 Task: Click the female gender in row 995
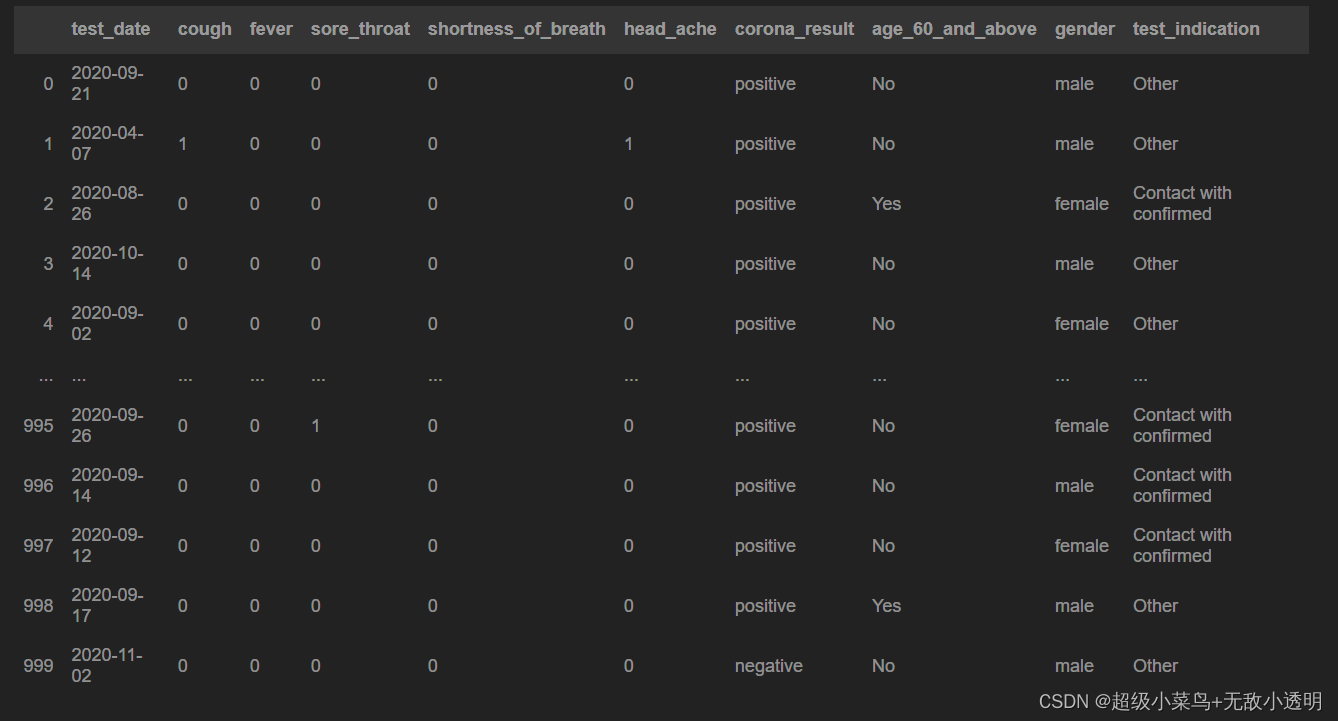click(1082, 426)
